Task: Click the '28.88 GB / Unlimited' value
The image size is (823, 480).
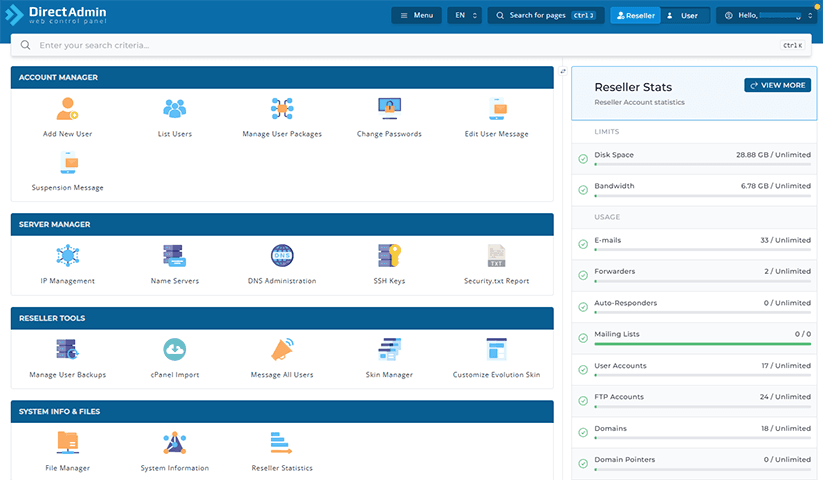Action: point(773,155)
